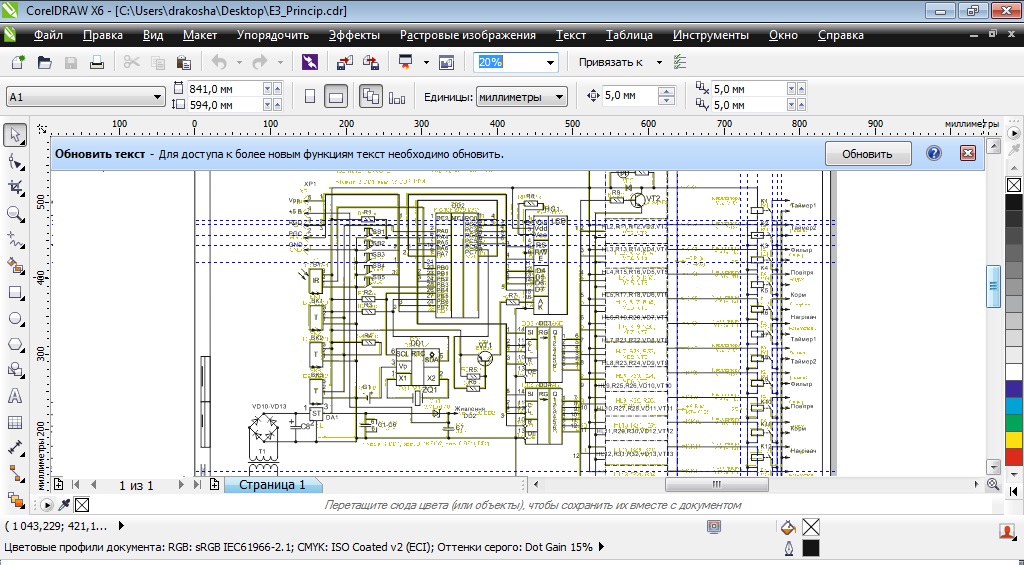Click the New document icon
This screenshot has width=1024, height=565.
(x=18, y=62)
